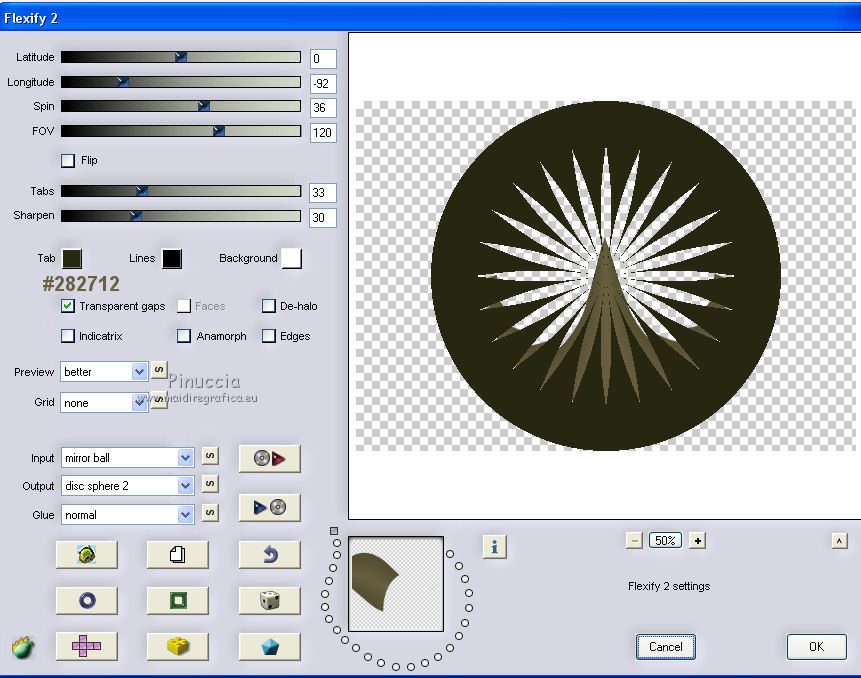Enable Anamorph checkbox
The image size is (861, 678).
[184, 335]
